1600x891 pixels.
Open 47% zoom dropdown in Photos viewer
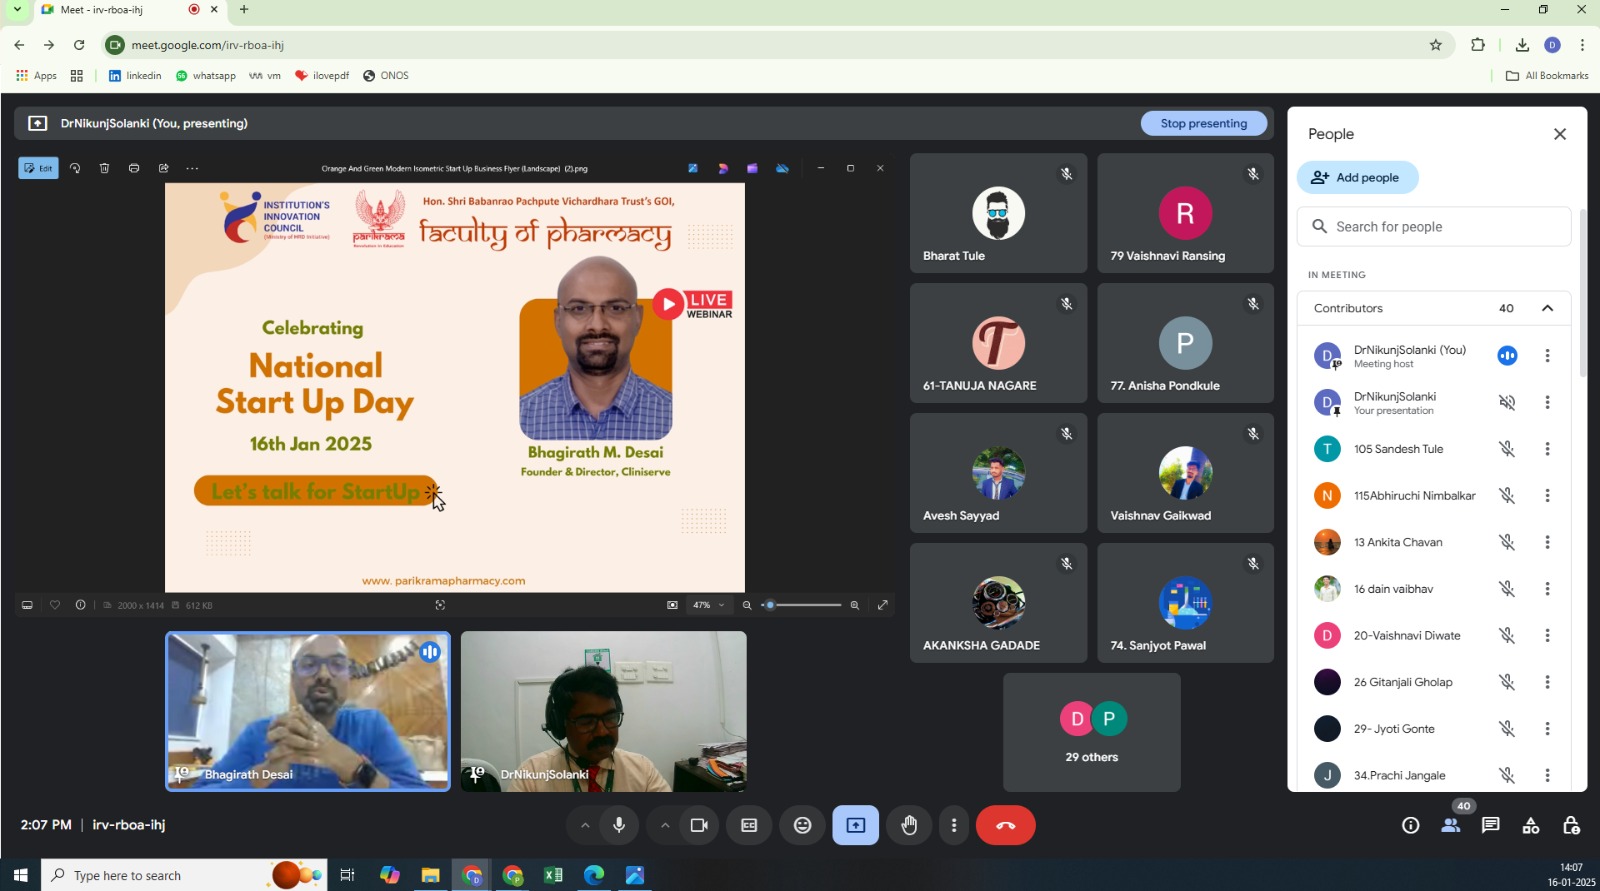[x=710, y=605]
